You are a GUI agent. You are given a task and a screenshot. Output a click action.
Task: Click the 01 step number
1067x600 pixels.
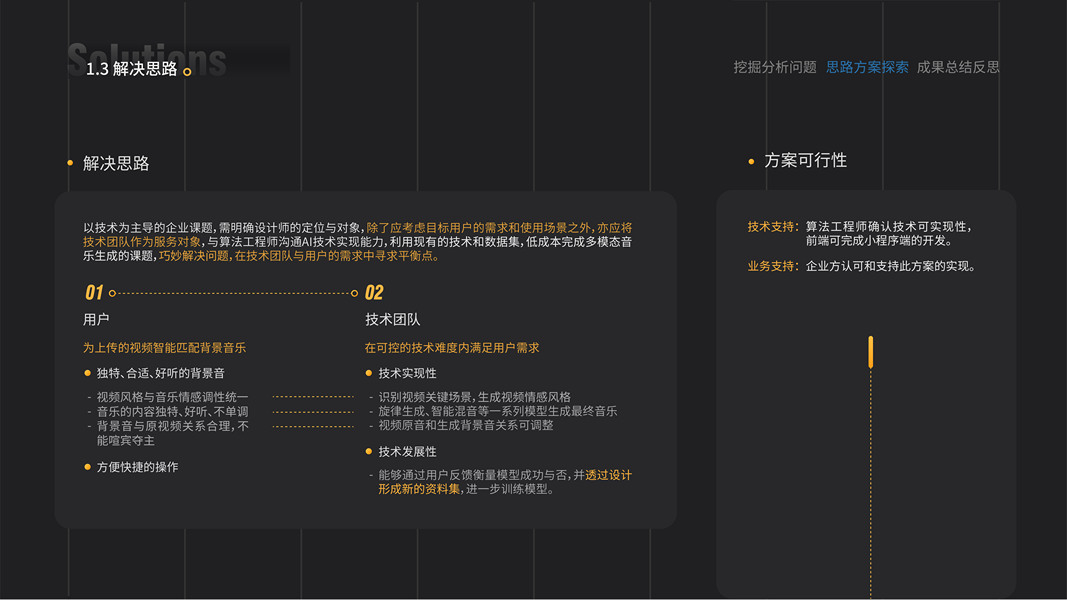pyautogui.click(x=94, y=293)
